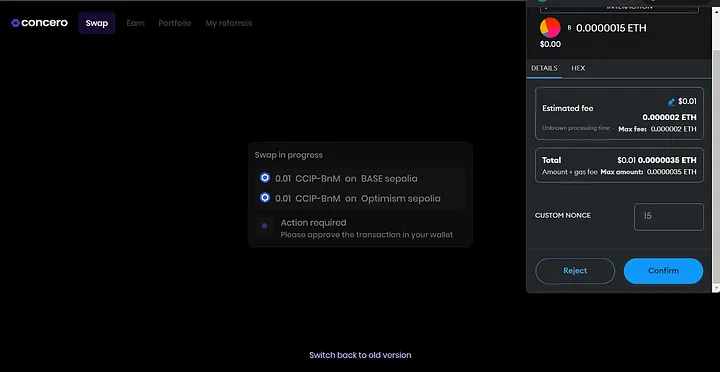Click the 0.01 CCIP-BnM on BASE sepolia row
Image resolution: width=720 pixels, height=372 pixels.
(360, 178)
